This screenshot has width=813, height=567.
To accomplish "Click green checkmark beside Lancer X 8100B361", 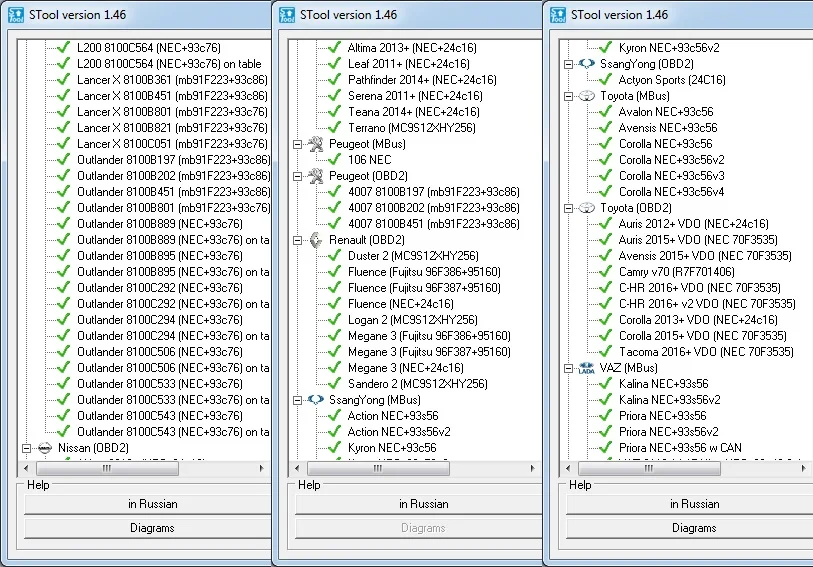I will click(63, 80).
